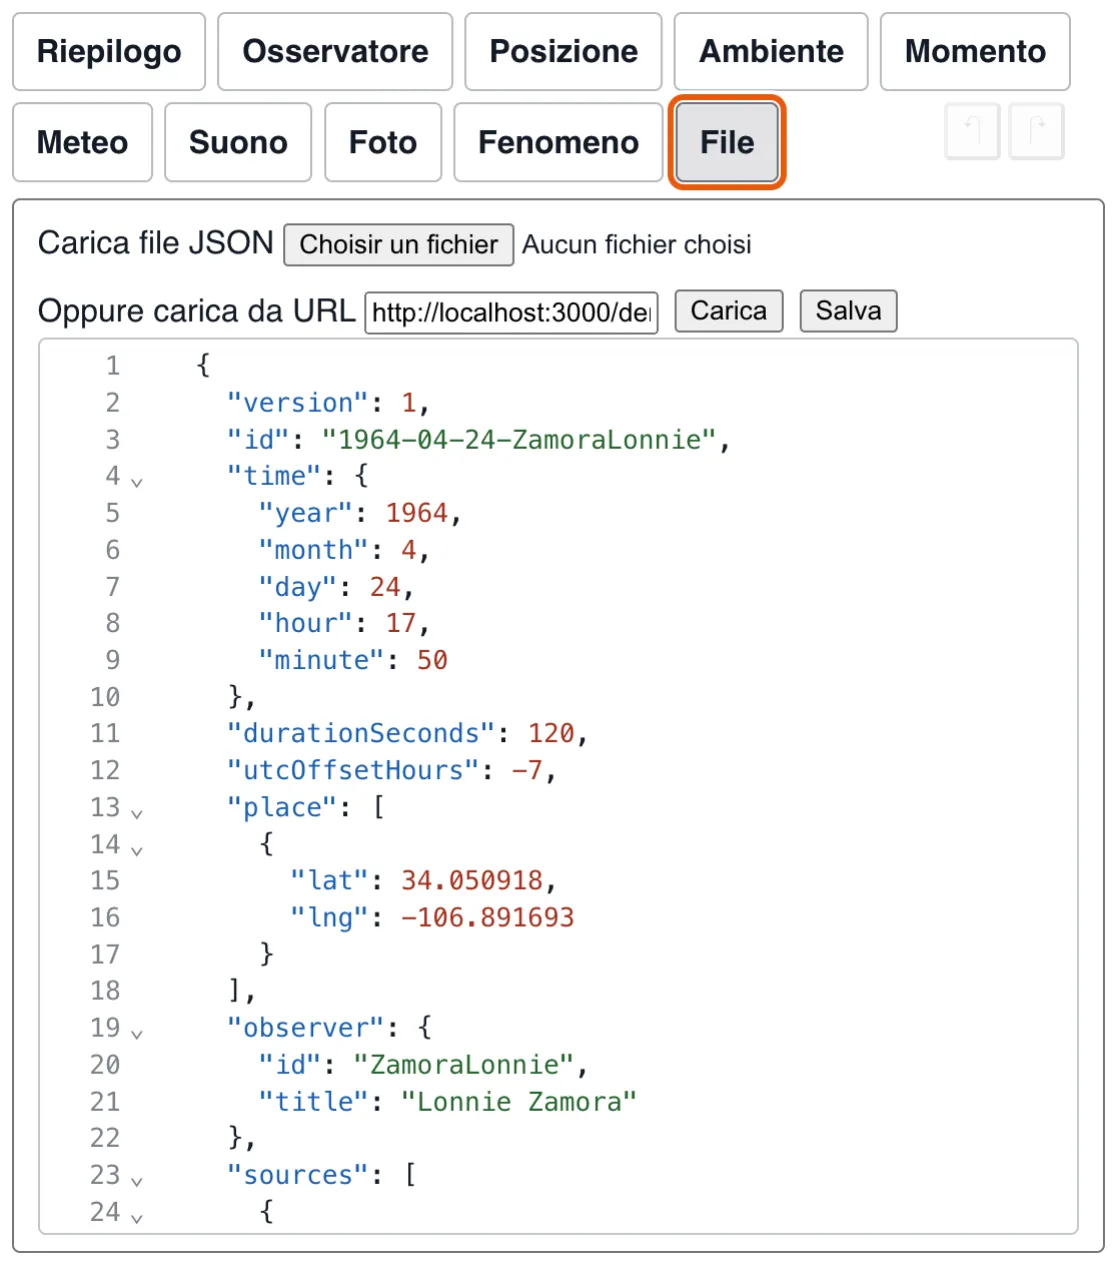Click the durationSeconds value 120
The width and height of the screenshot is (1117, 1264).
point(551,733)
